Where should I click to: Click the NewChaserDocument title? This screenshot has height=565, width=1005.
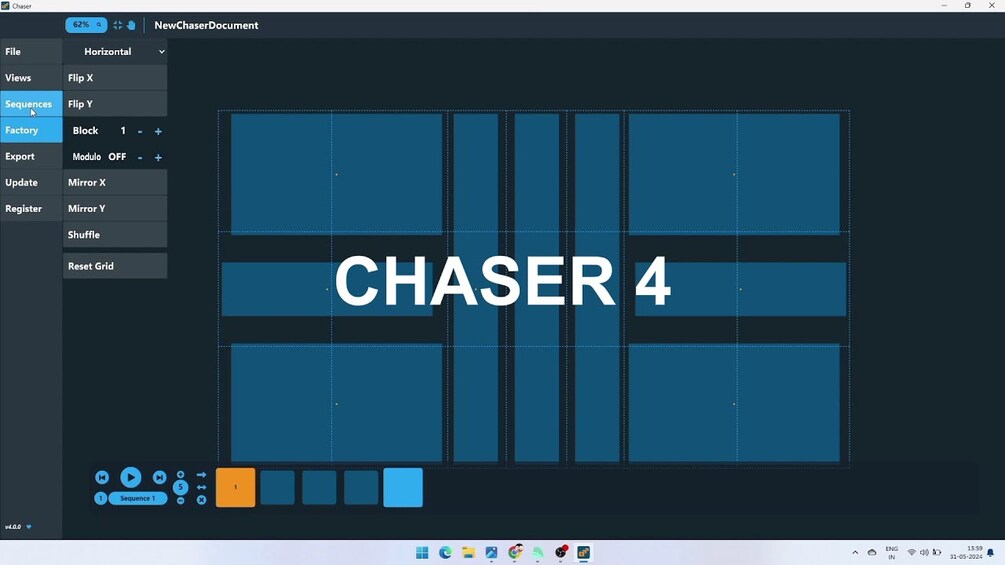206,25
